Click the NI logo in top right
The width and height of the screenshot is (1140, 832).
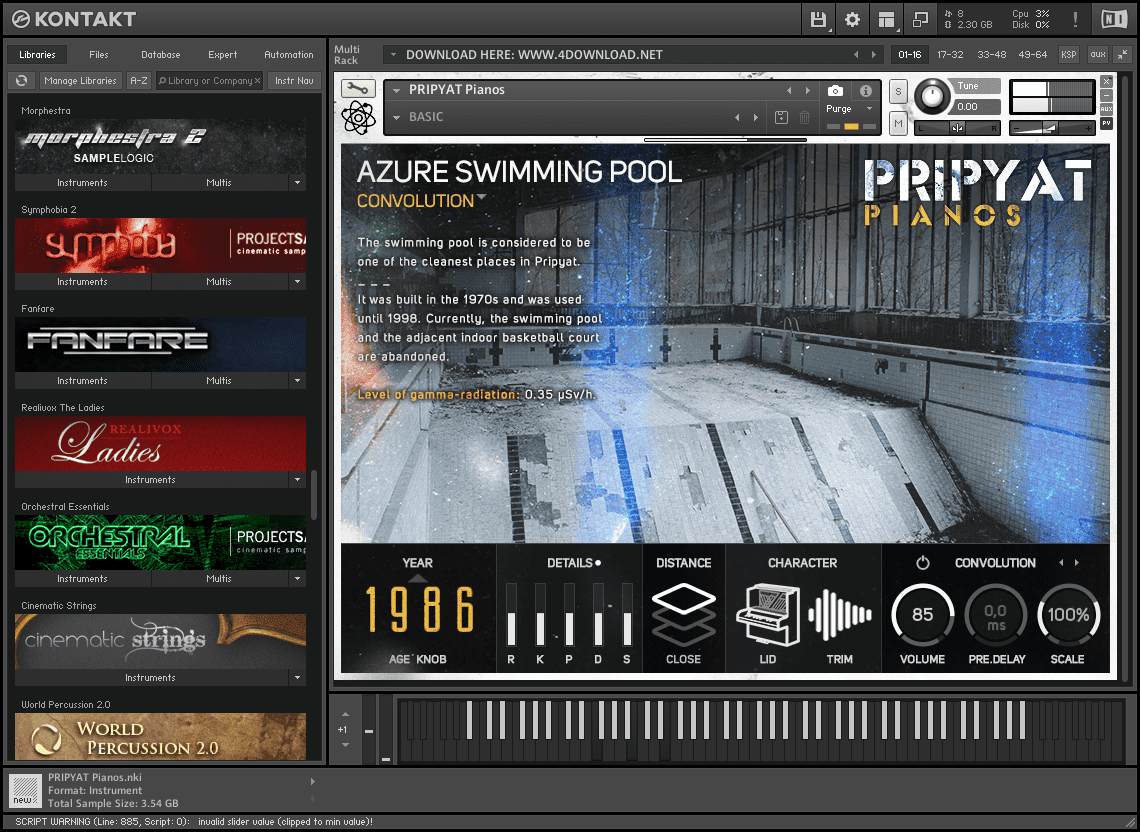click(x=1114, y=19)
